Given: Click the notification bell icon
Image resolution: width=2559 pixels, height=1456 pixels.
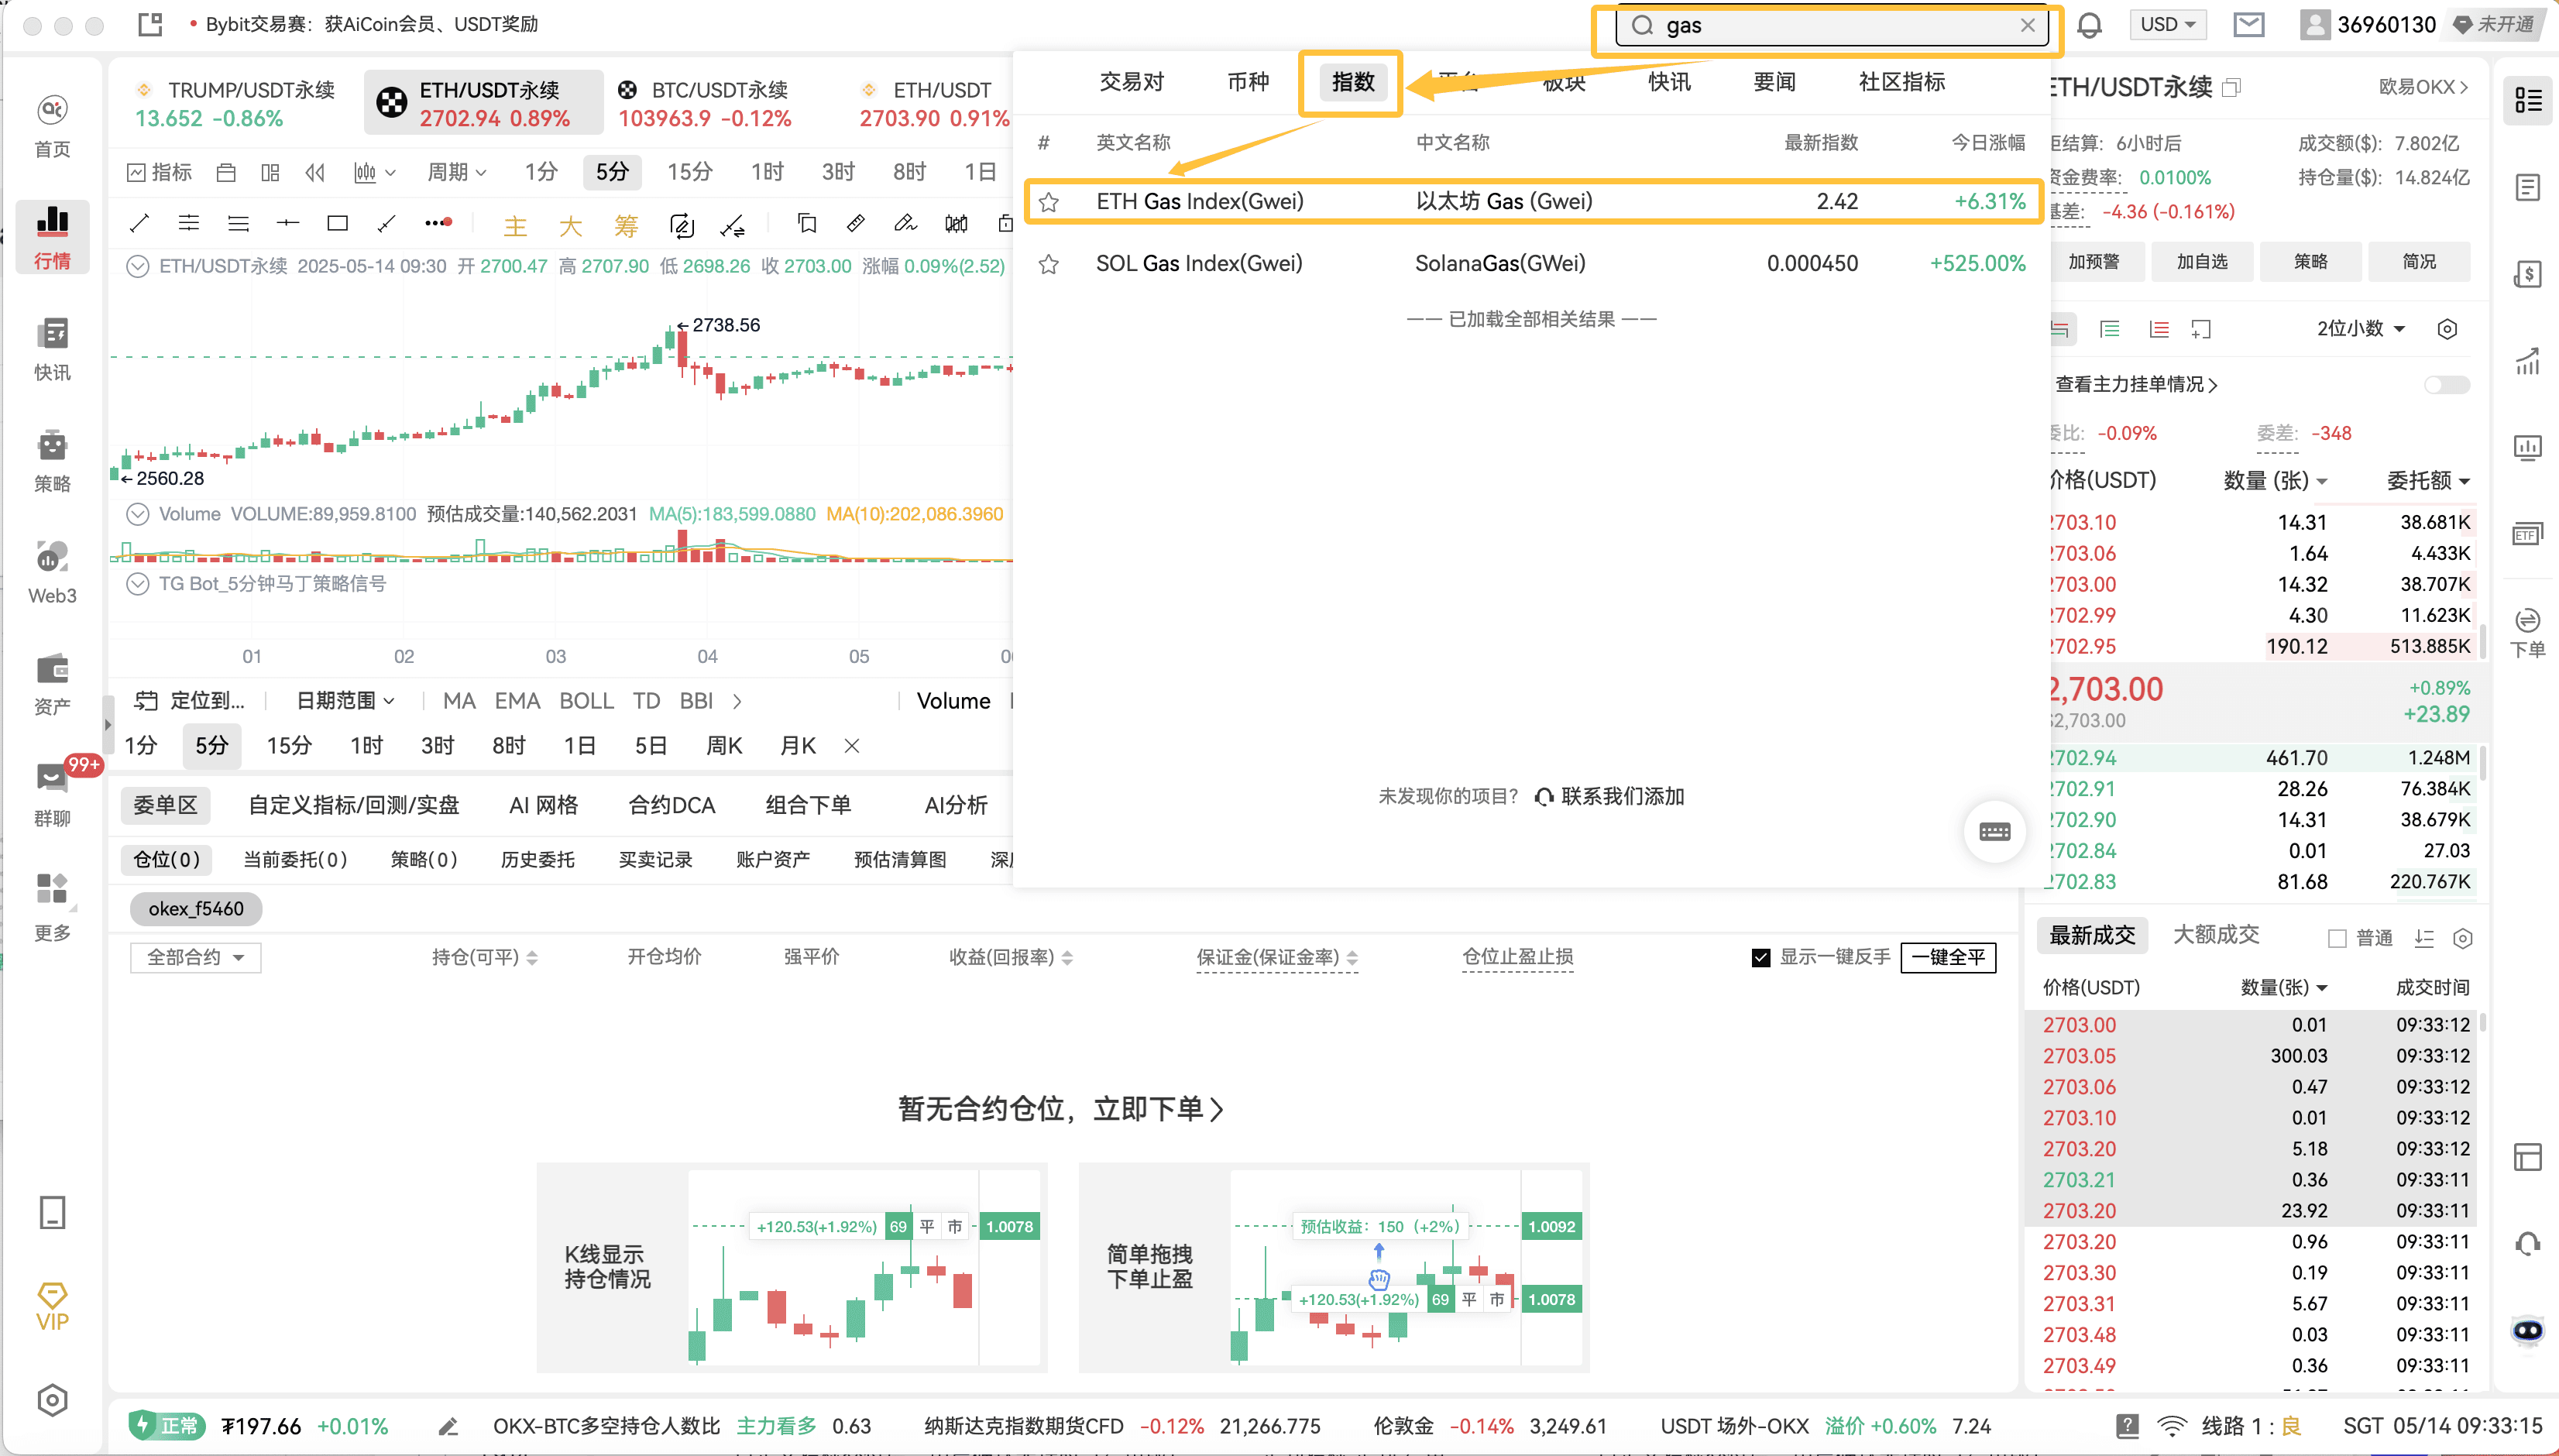Looking at the screenshot, I should pos(2089,25).
